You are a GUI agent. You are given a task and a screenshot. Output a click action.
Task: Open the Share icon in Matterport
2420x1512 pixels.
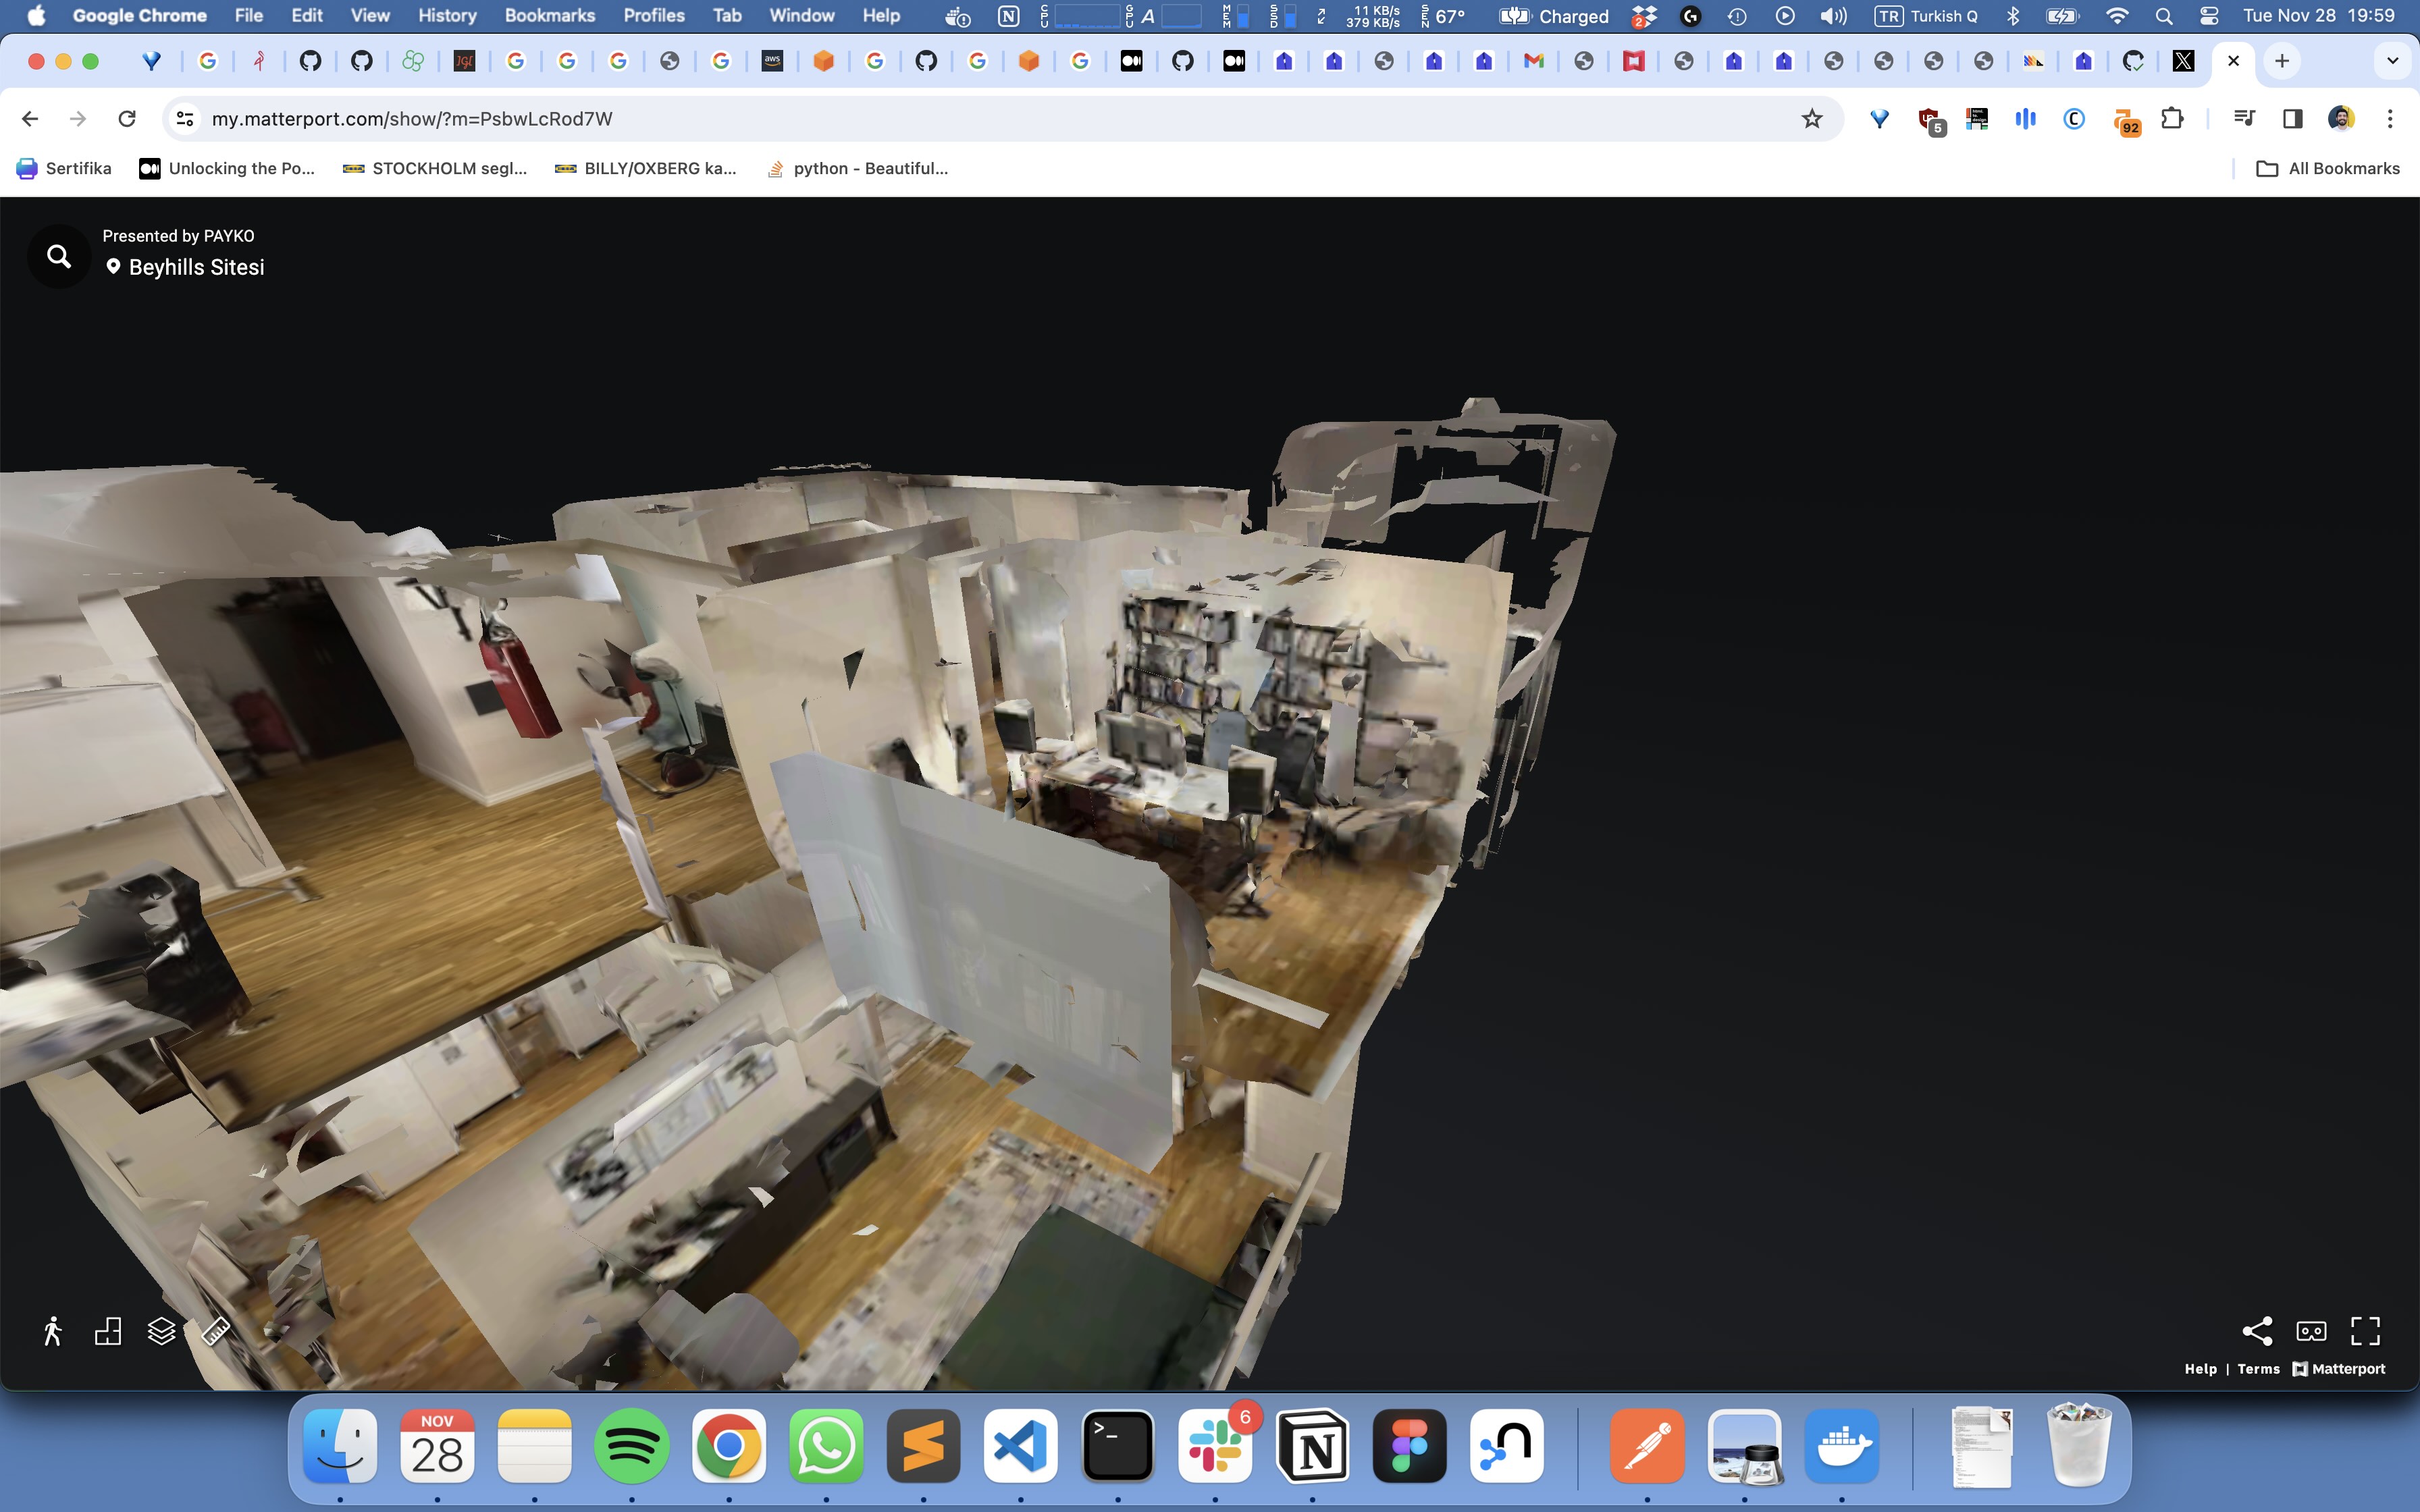pyautogui.click(x=2257, y=1331)
